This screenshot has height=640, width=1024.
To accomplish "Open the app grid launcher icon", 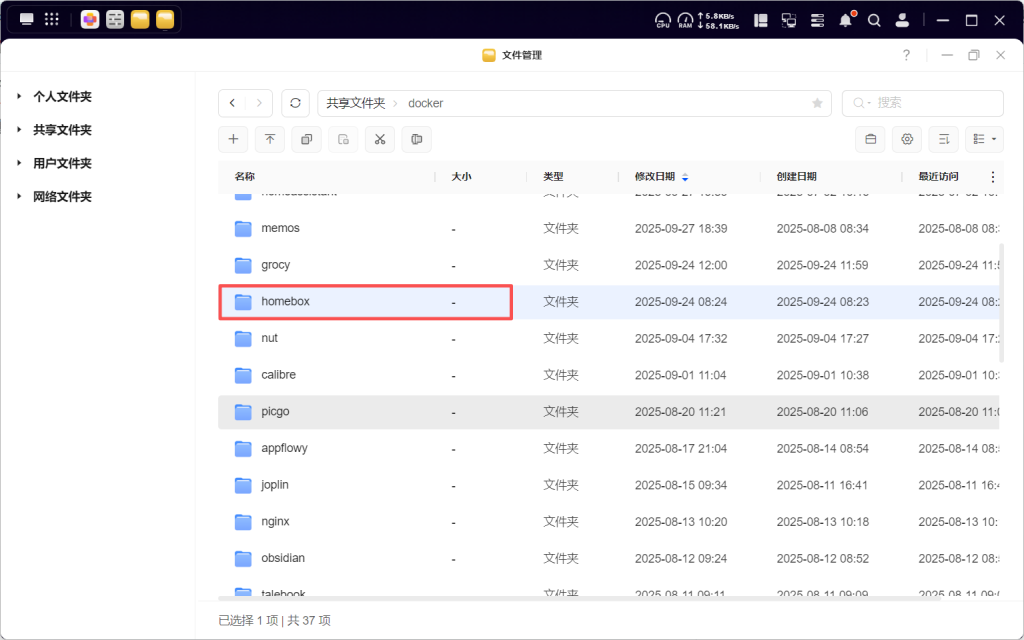I will (x=52, y=20).
